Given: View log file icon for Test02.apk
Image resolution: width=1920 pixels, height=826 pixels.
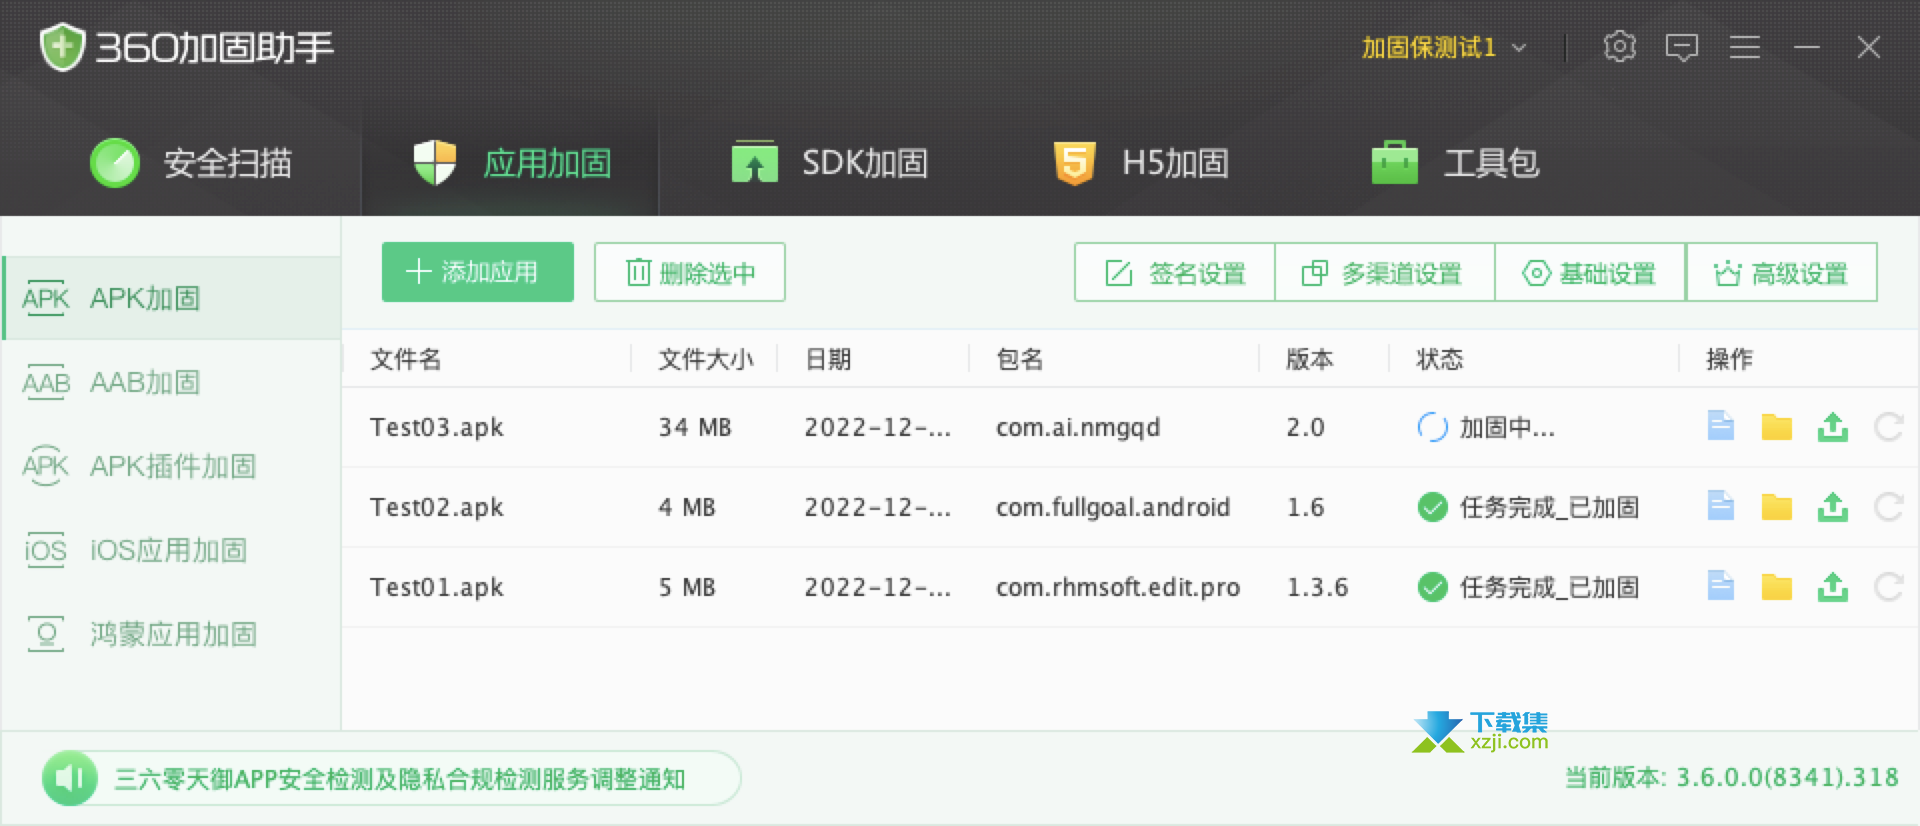Looking at the screenshot, I should [1720, 506].
